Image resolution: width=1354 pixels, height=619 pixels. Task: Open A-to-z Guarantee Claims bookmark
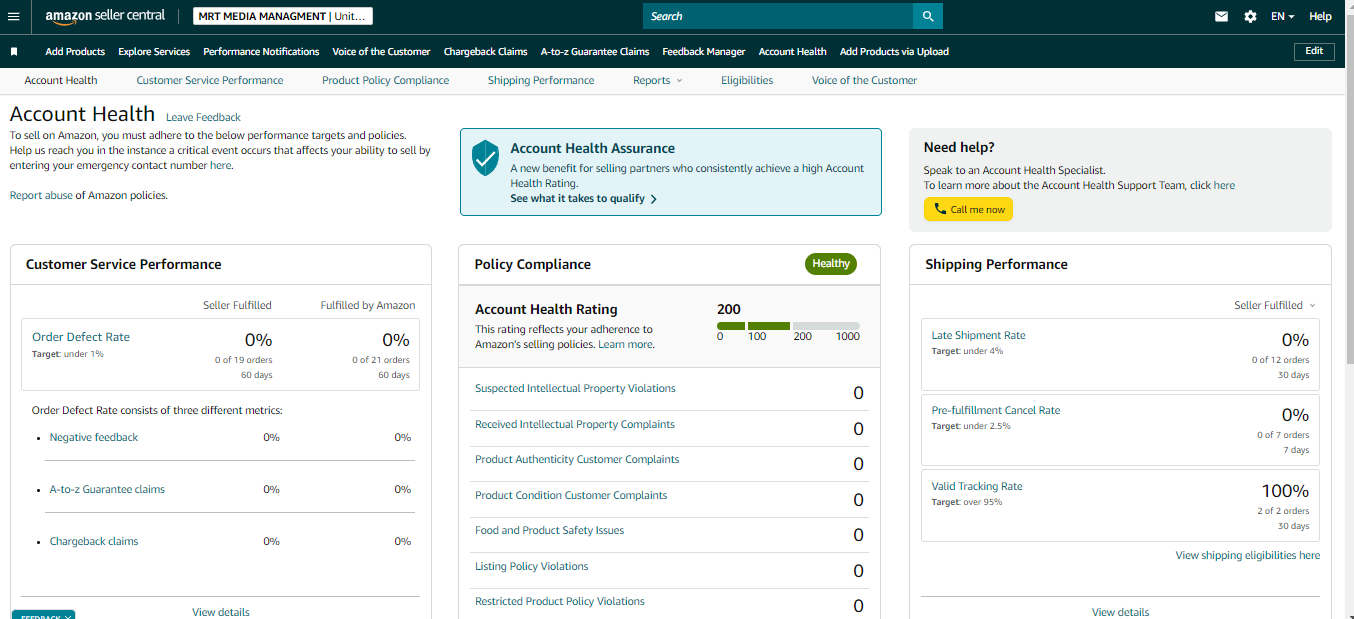pos(595,51)
